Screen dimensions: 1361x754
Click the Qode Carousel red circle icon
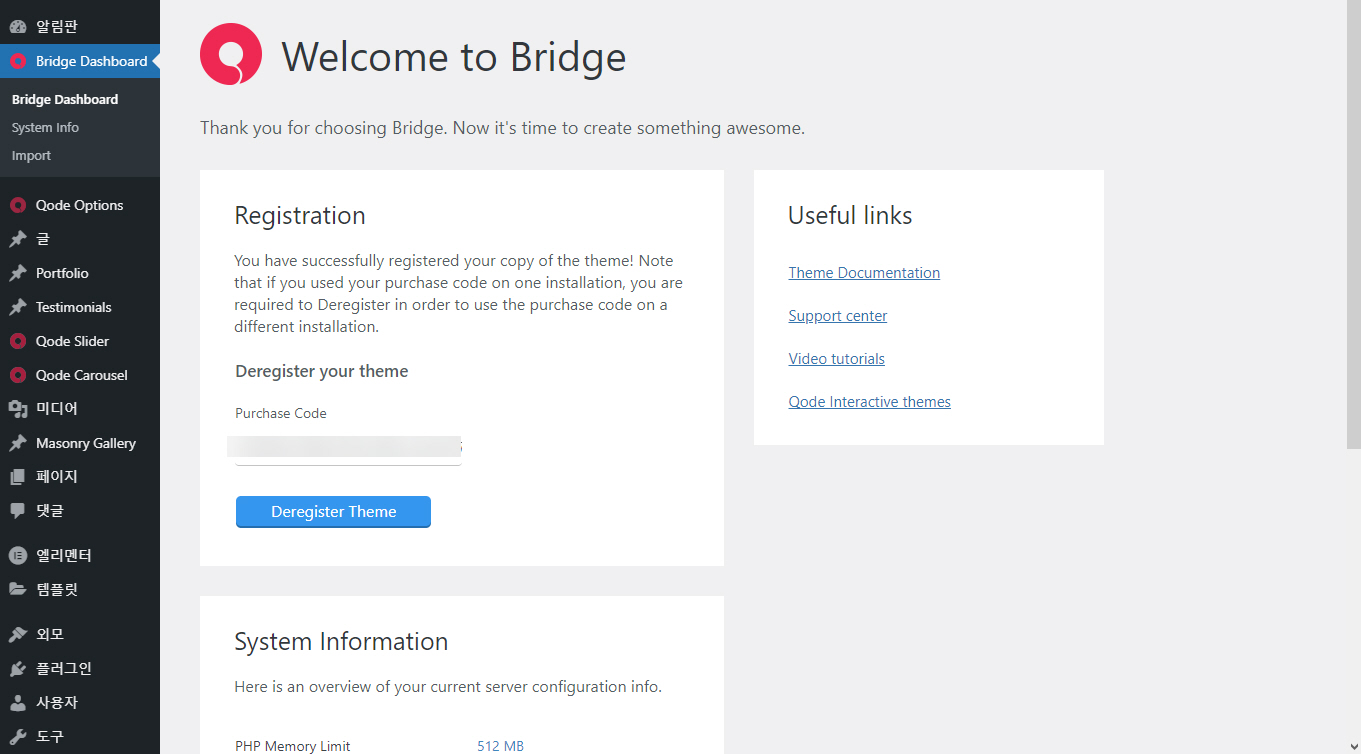point(18,375)
